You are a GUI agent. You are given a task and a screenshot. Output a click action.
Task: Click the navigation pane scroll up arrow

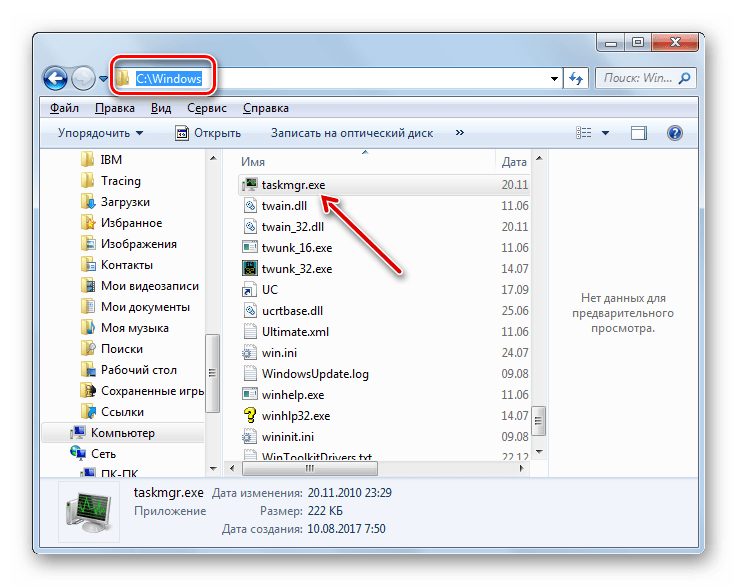213,158
